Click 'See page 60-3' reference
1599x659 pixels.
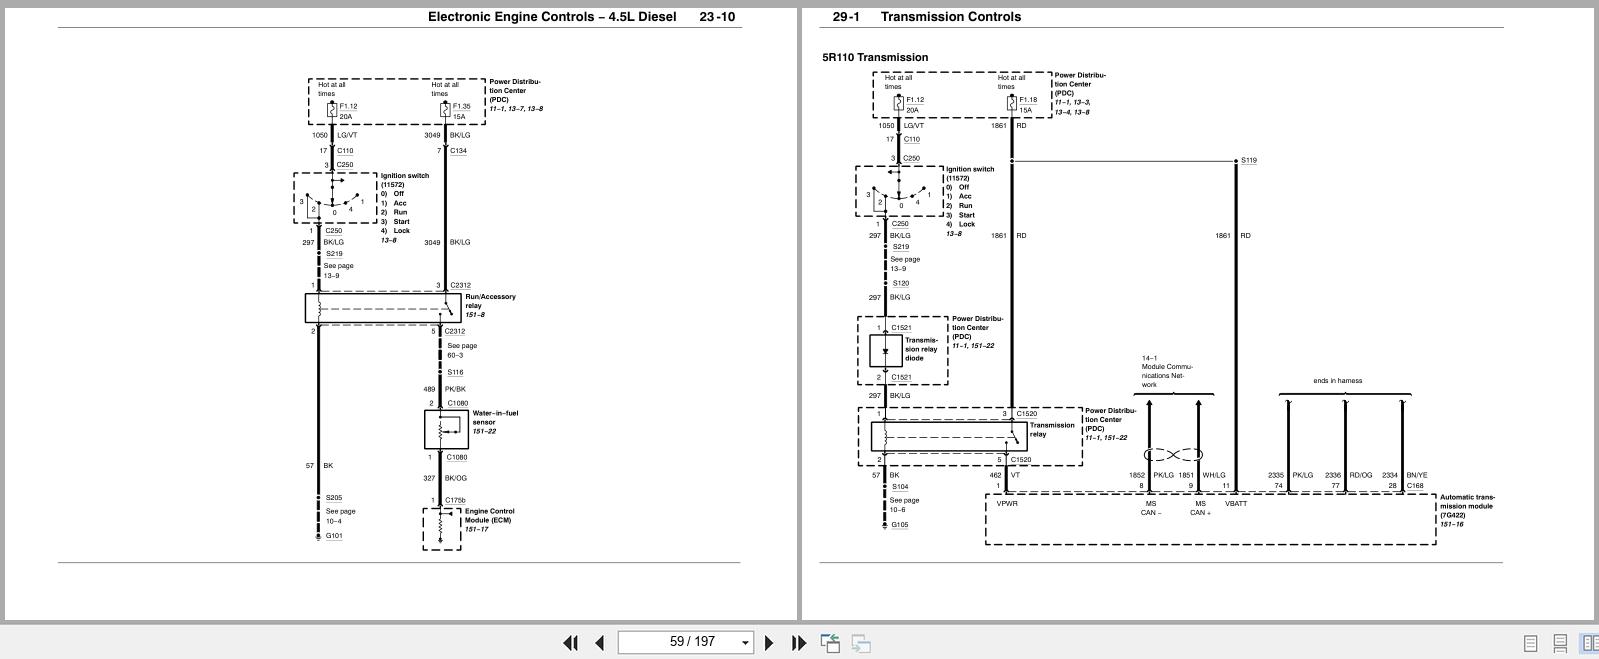[x=462, y=350]
